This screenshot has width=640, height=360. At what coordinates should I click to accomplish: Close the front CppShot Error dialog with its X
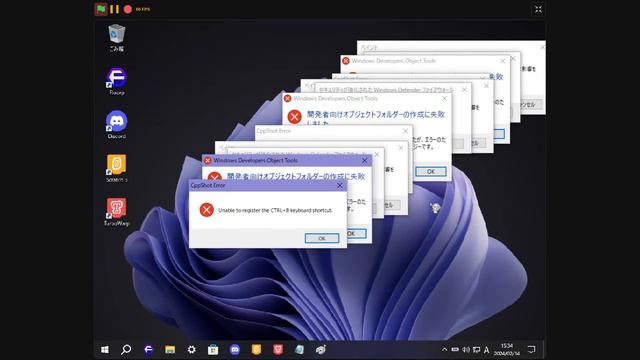[340, 186]
